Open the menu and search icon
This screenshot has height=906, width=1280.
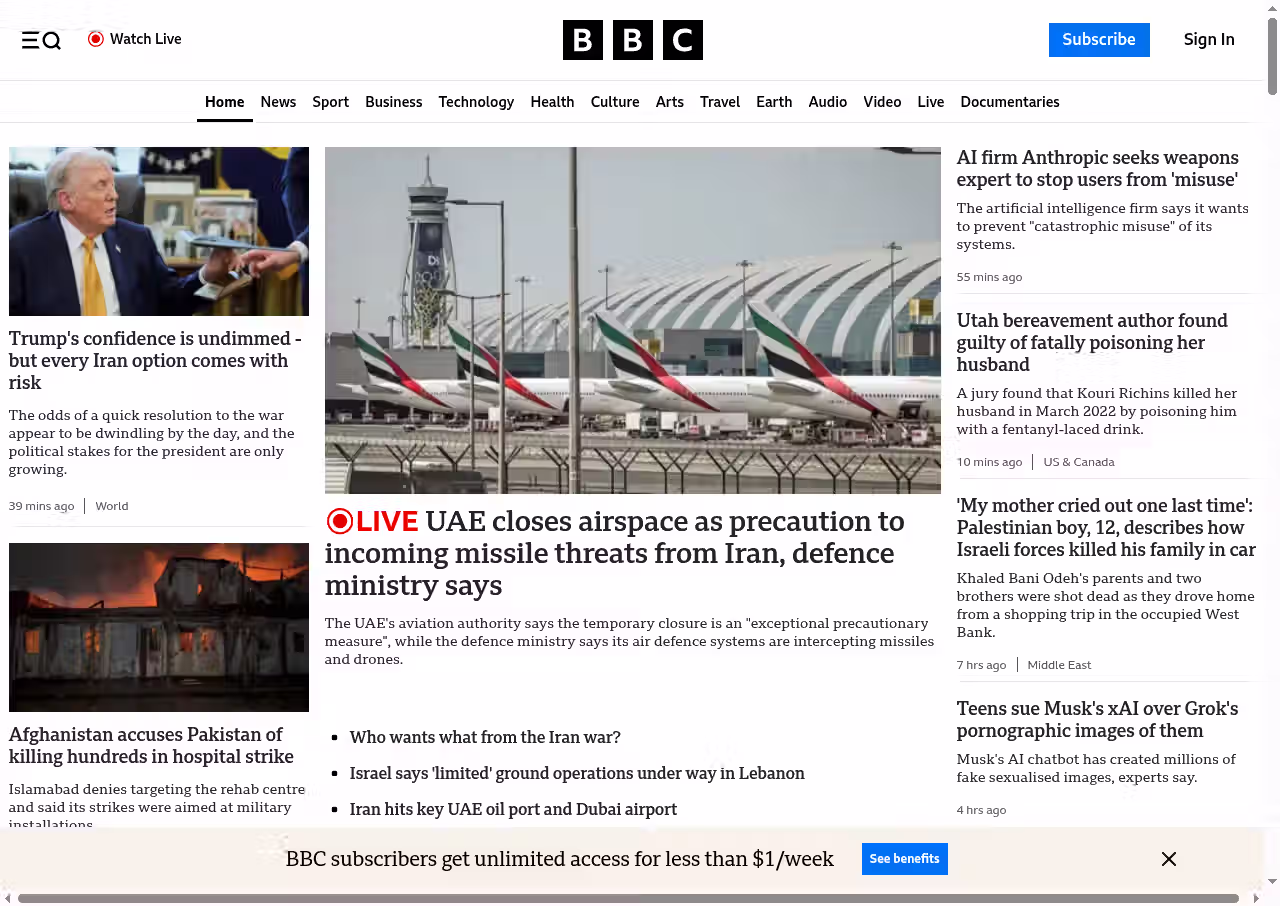tap(41, 40)
